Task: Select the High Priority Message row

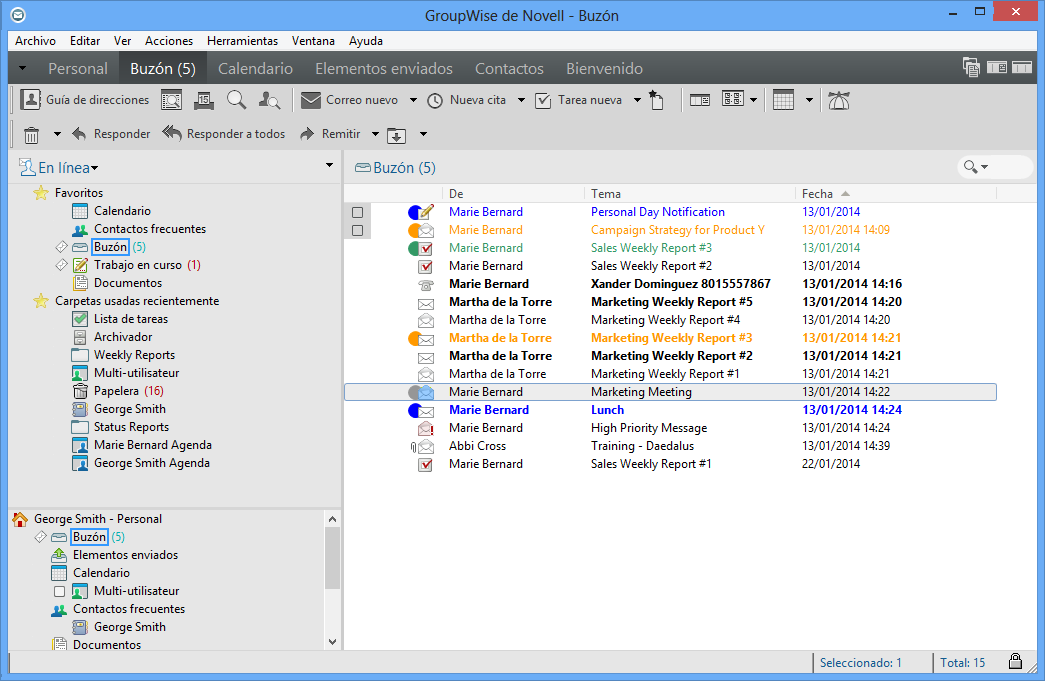Action: 670,428
